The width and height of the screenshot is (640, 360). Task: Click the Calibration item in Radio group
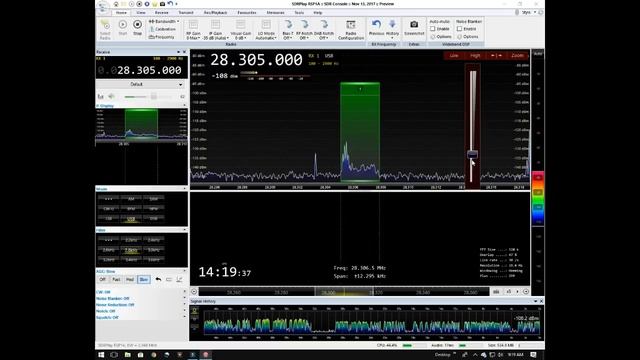coord(162,29)
